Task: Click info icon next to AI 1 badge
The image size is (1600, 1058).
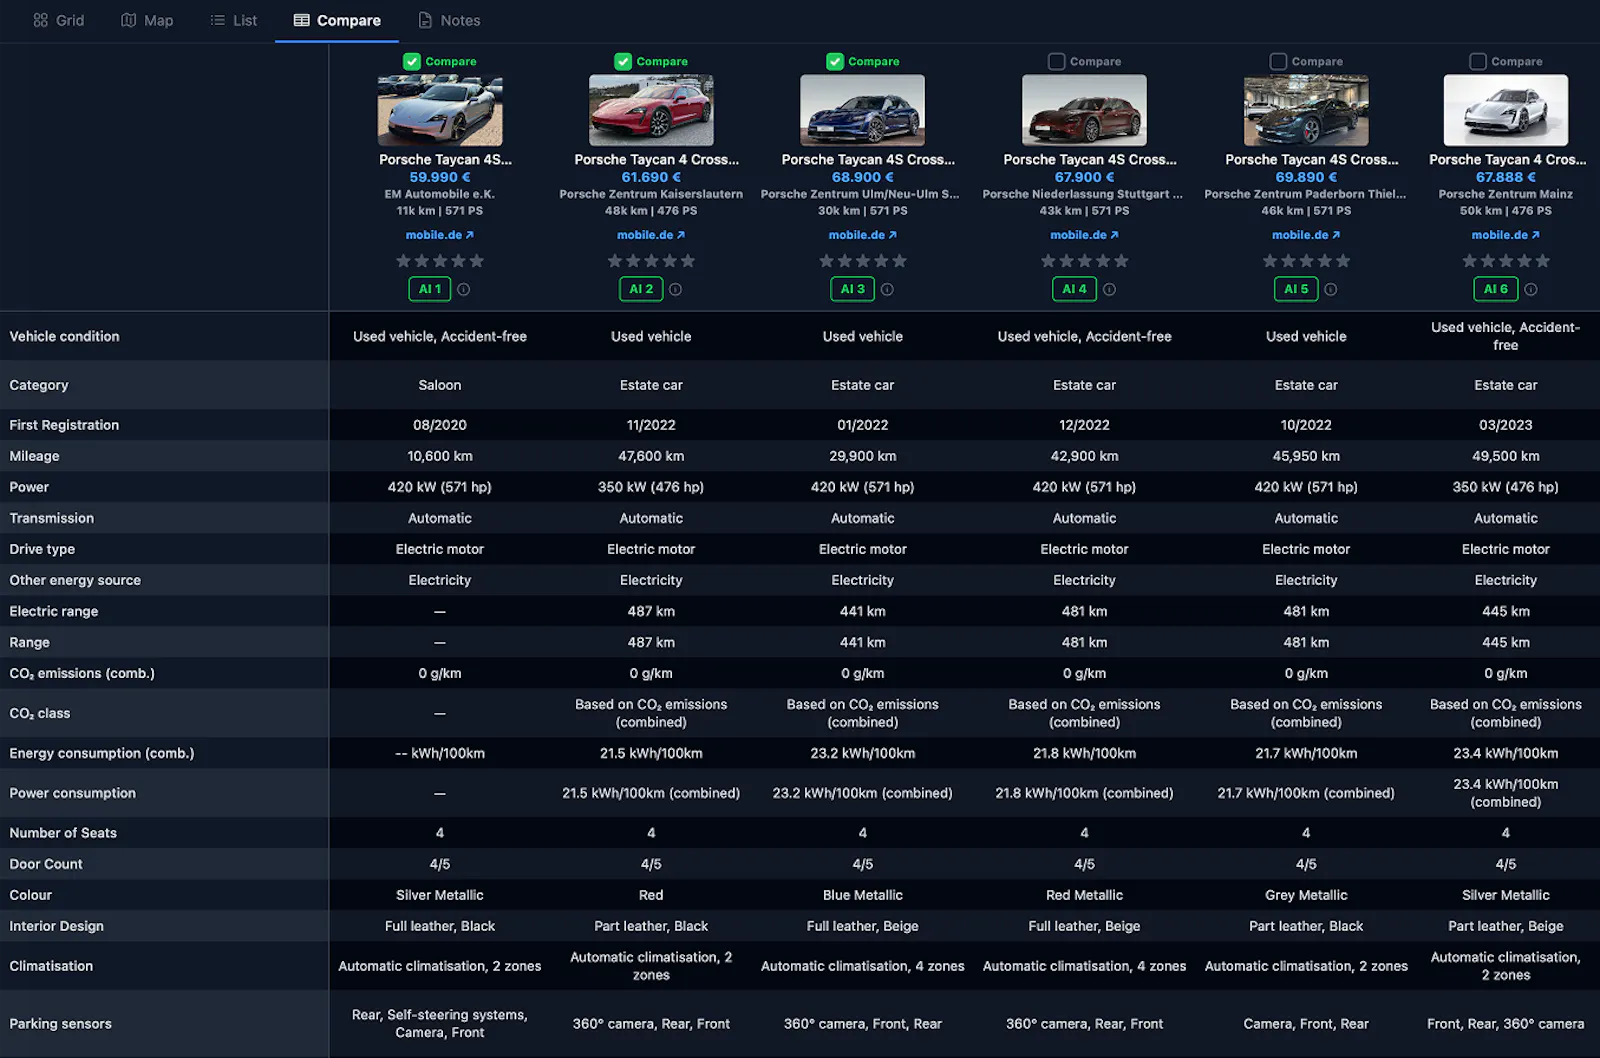Action: tap(464, 289)
